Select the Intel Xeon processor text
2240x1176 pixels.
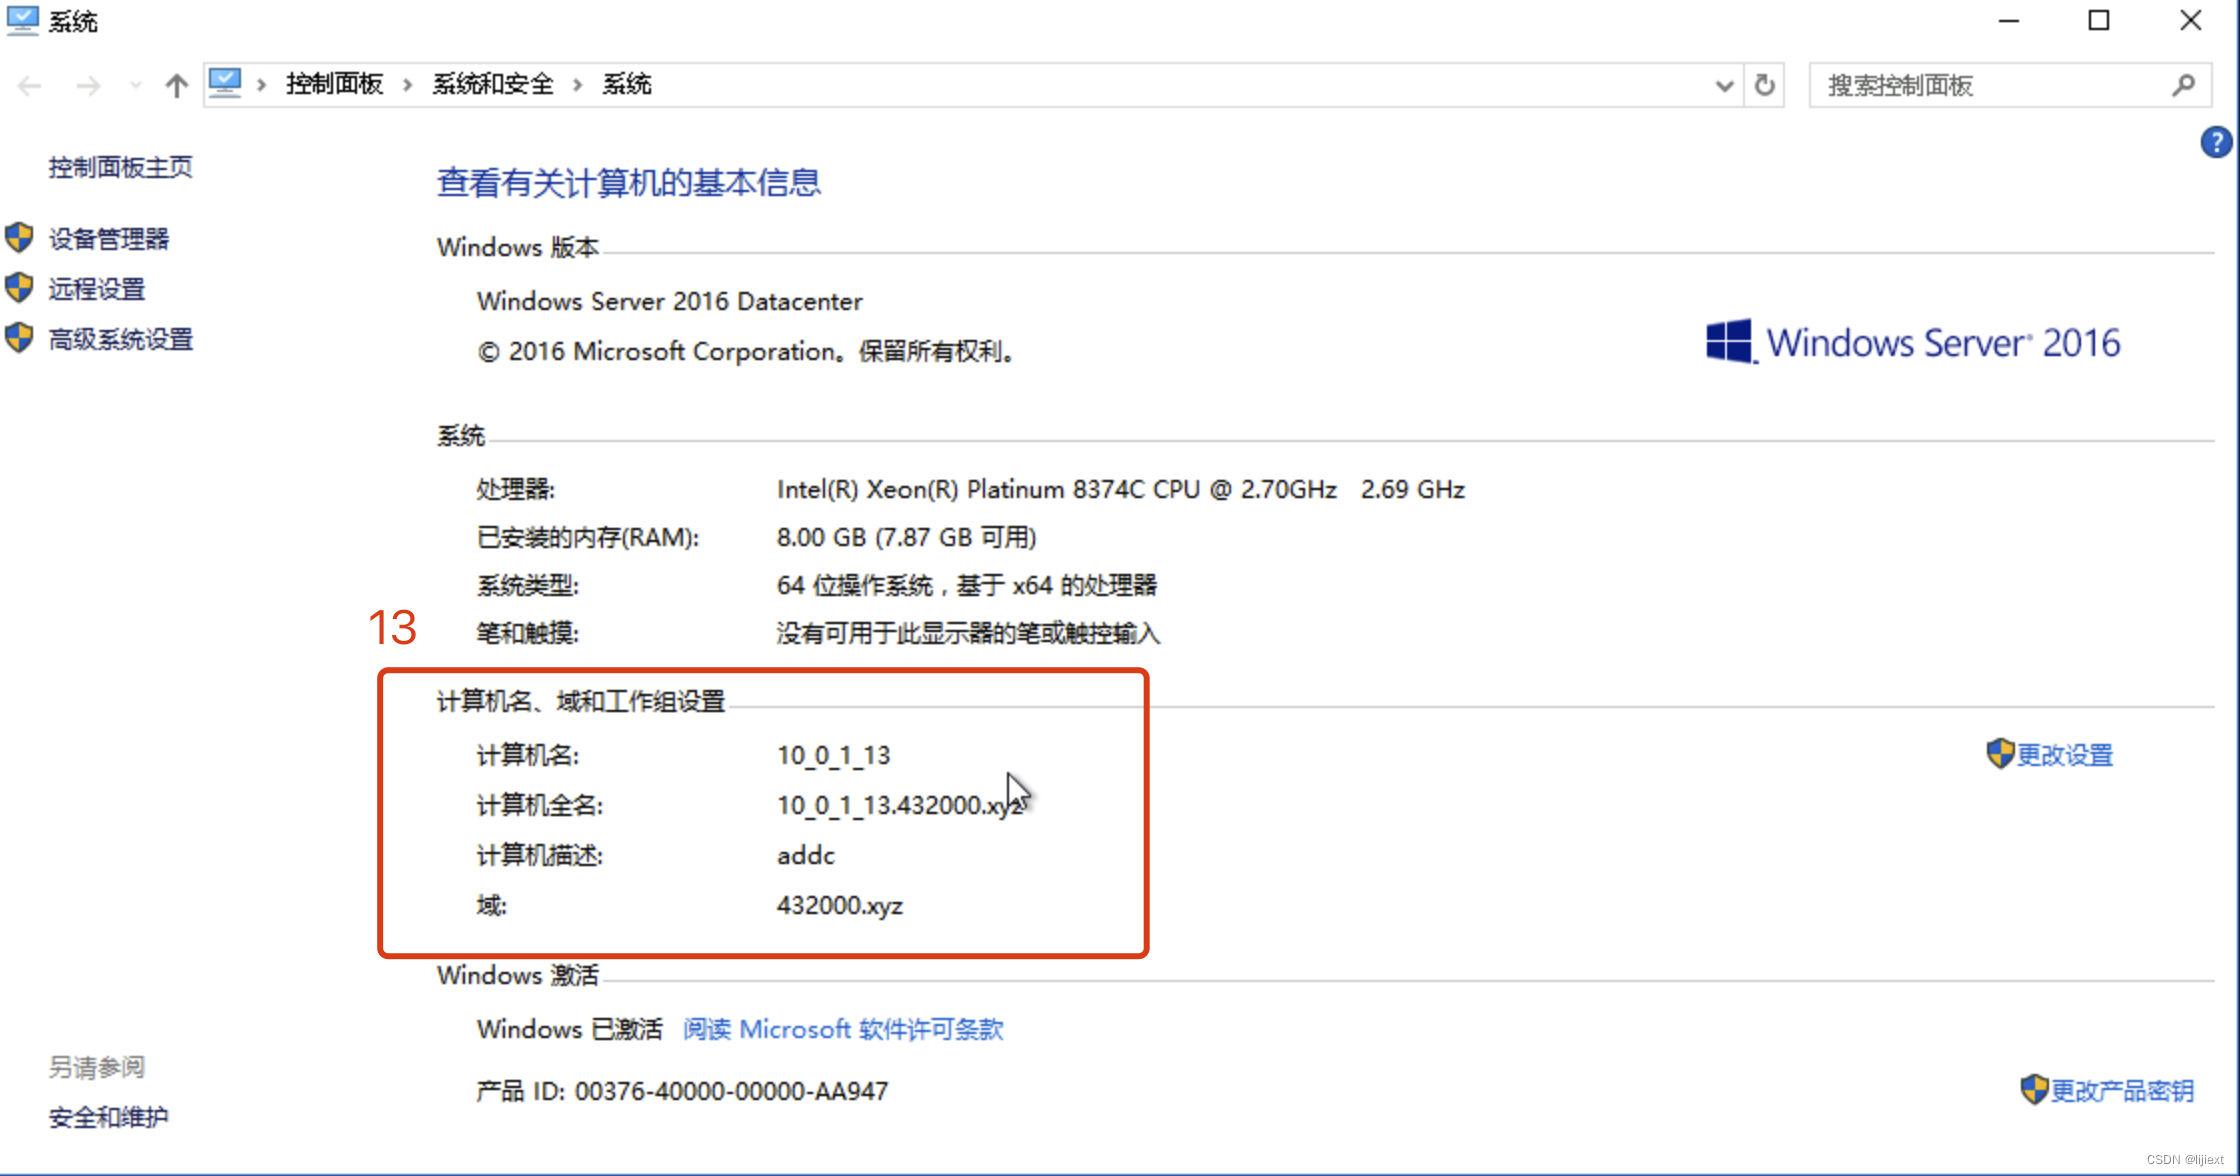pyautogui.click(x=1121, y=489)
